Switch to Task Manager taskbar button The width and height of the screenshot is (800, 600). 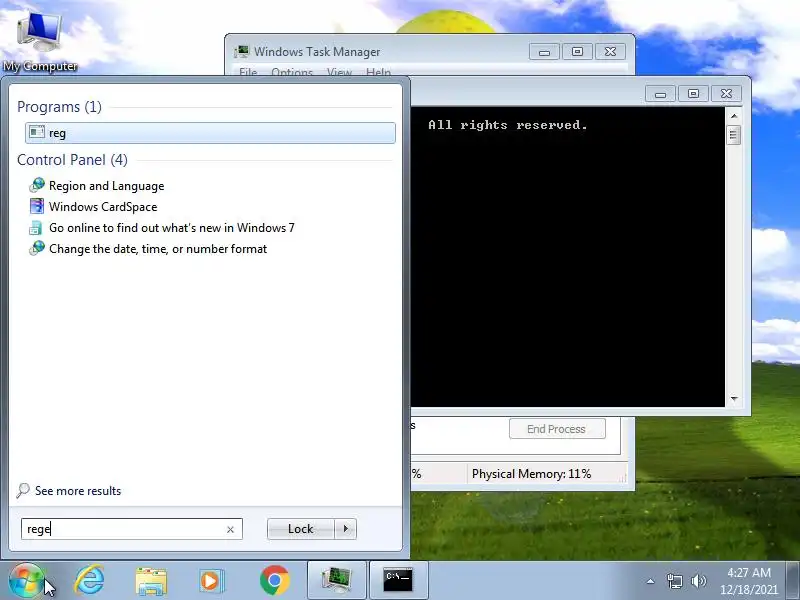pos(337,580)
